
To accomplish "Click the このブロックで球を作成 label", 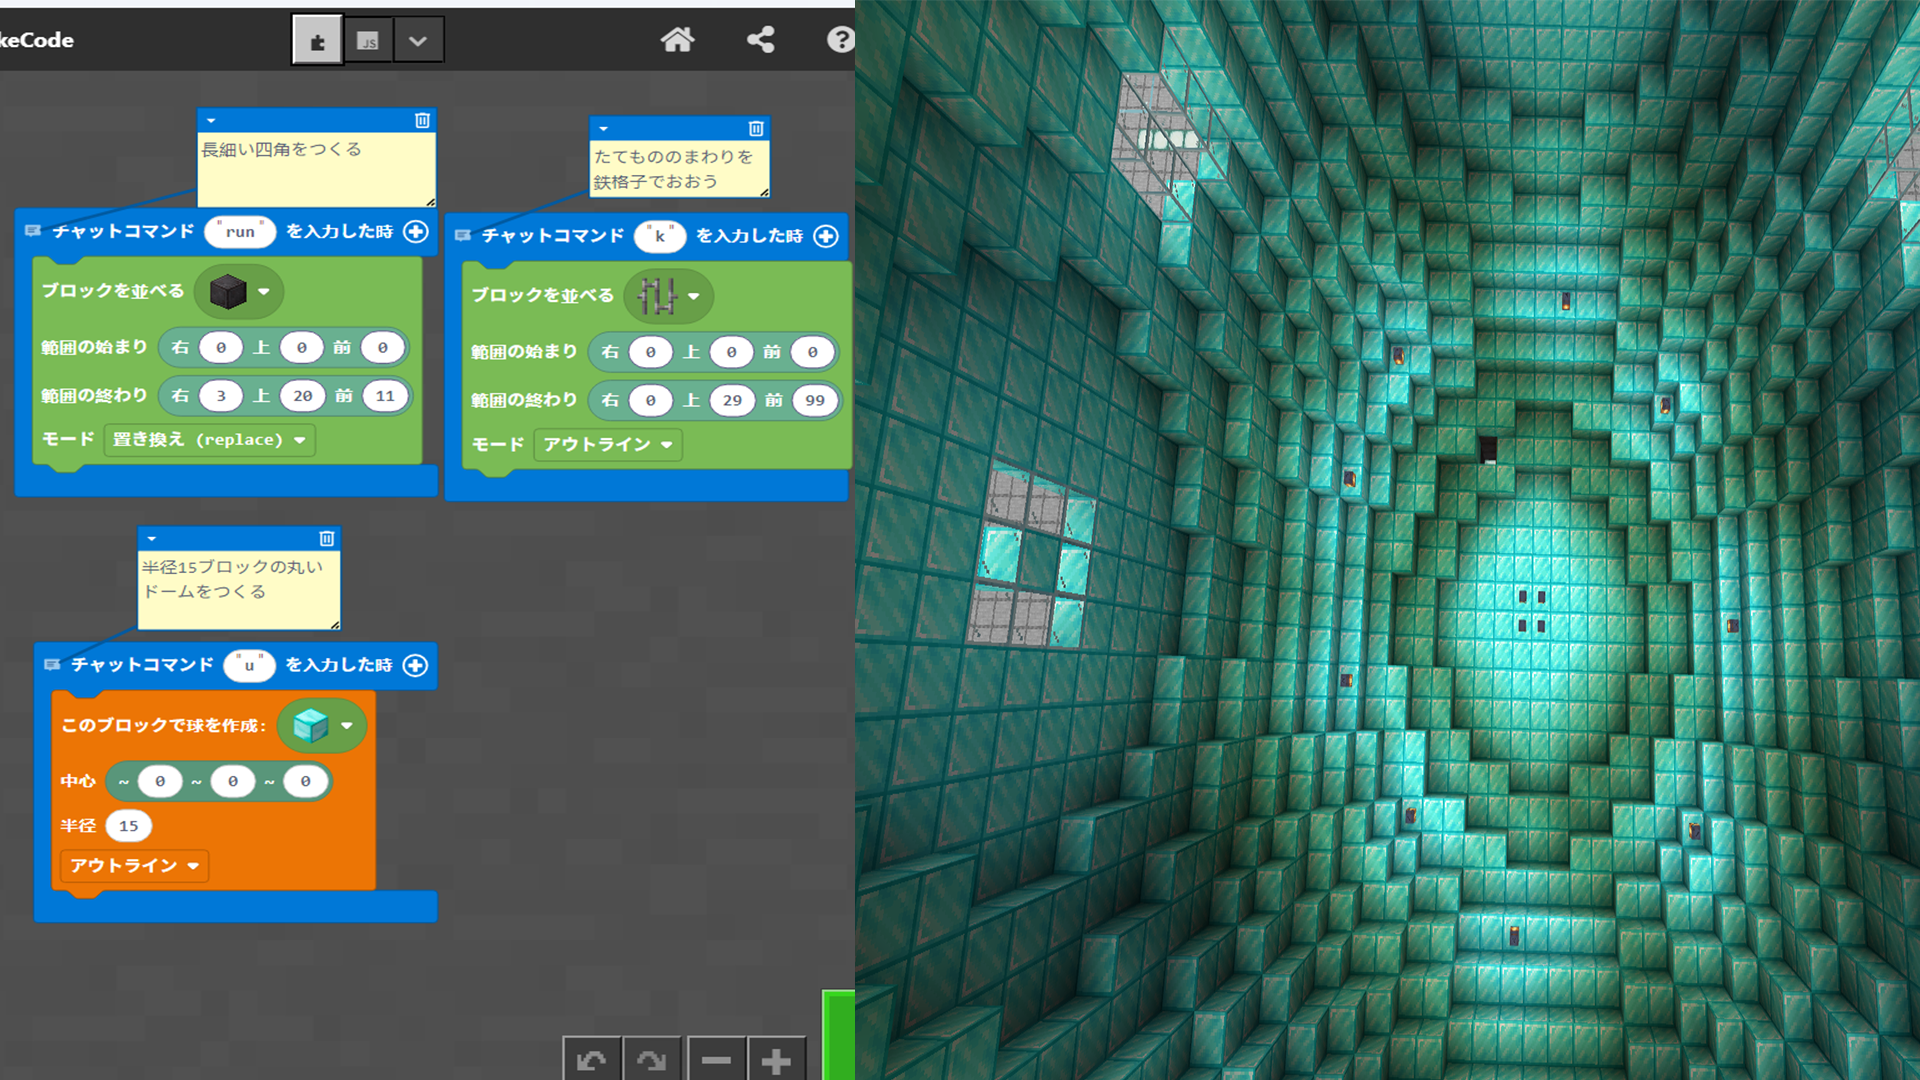I will [164, 725].
